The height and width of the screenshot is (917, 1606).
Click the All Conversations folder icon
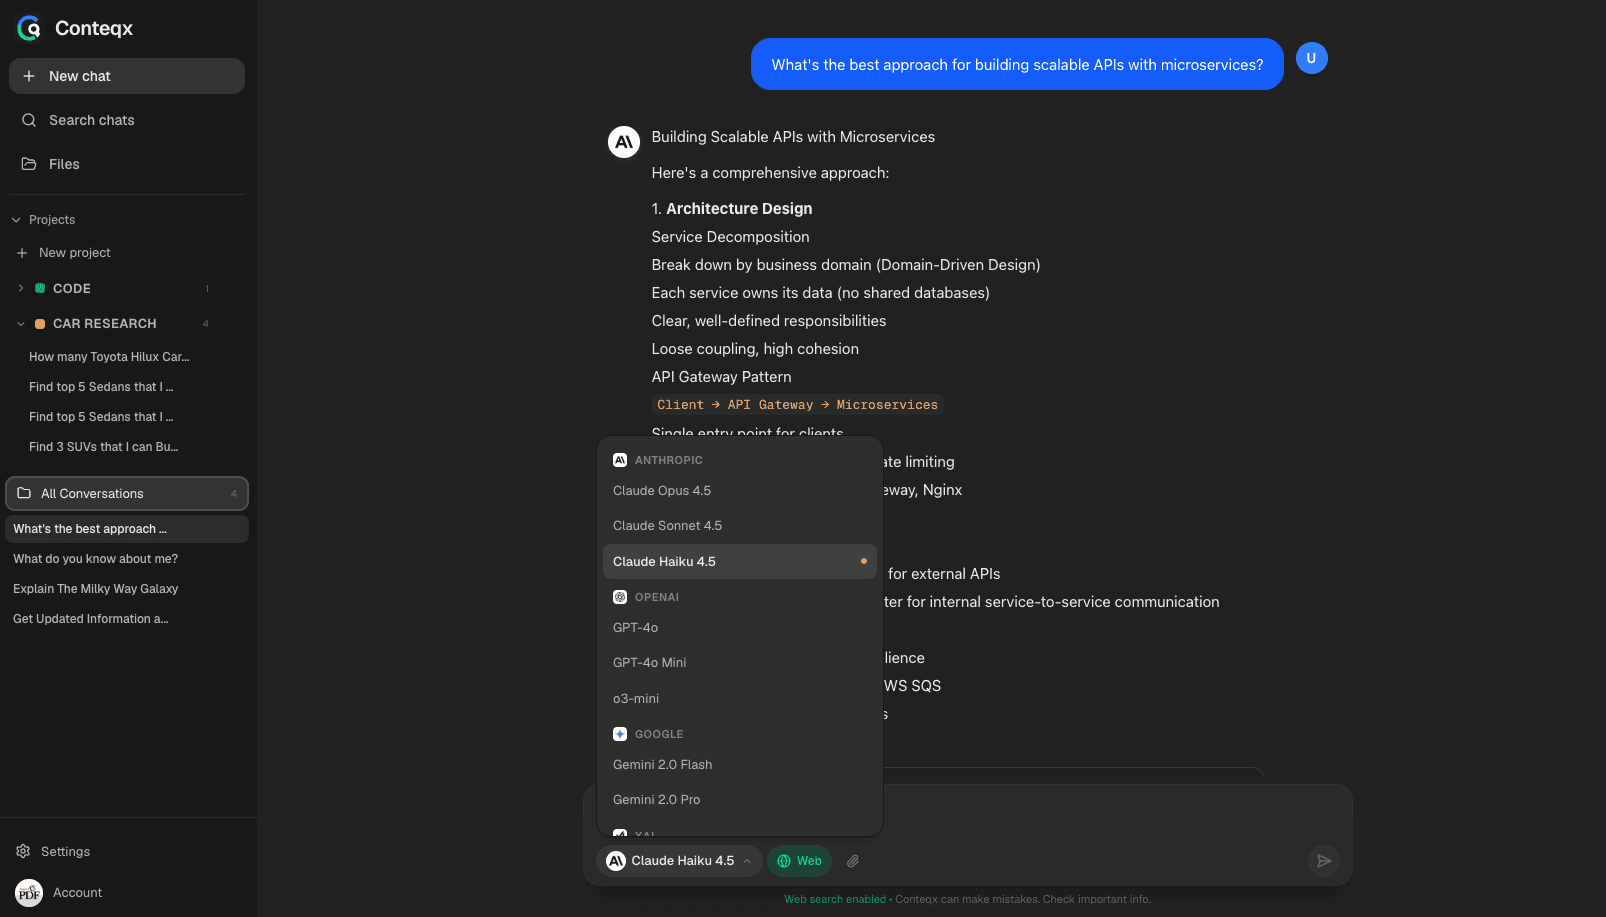click(23, 493)
